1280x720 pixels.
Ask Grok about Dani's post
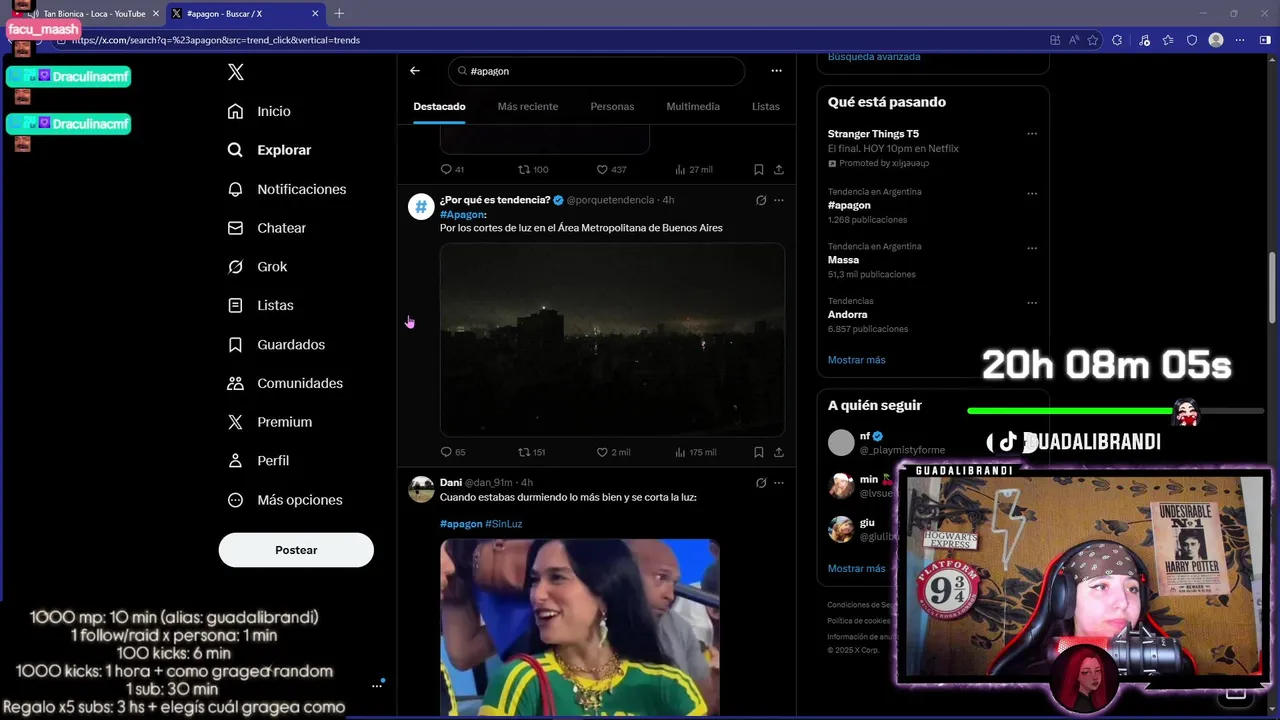[x=761, y=483]
